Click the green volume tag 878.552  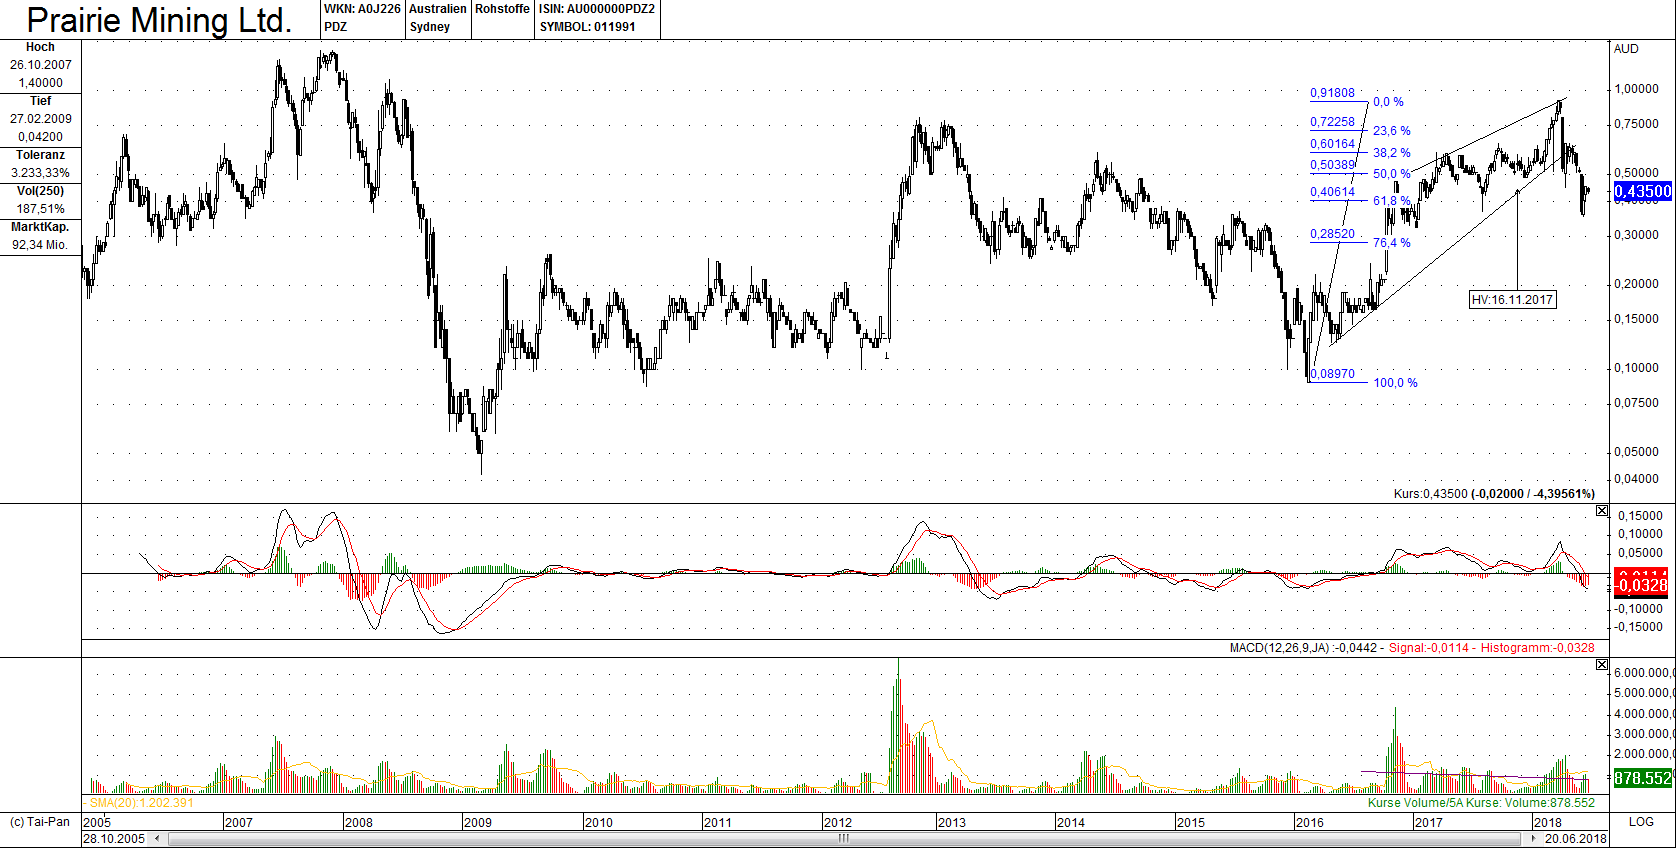point(1642,778)
